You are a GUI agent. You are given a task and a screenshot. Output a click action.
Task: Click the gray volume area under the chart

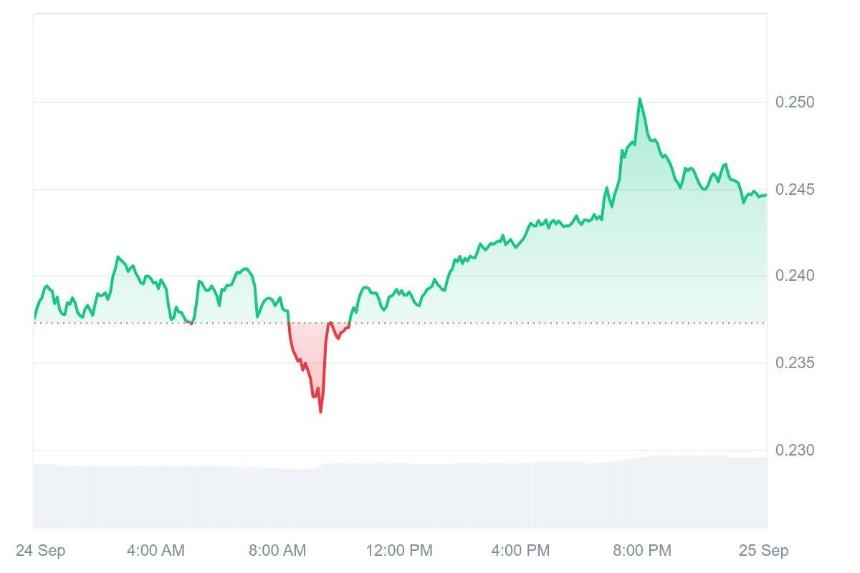400,495
